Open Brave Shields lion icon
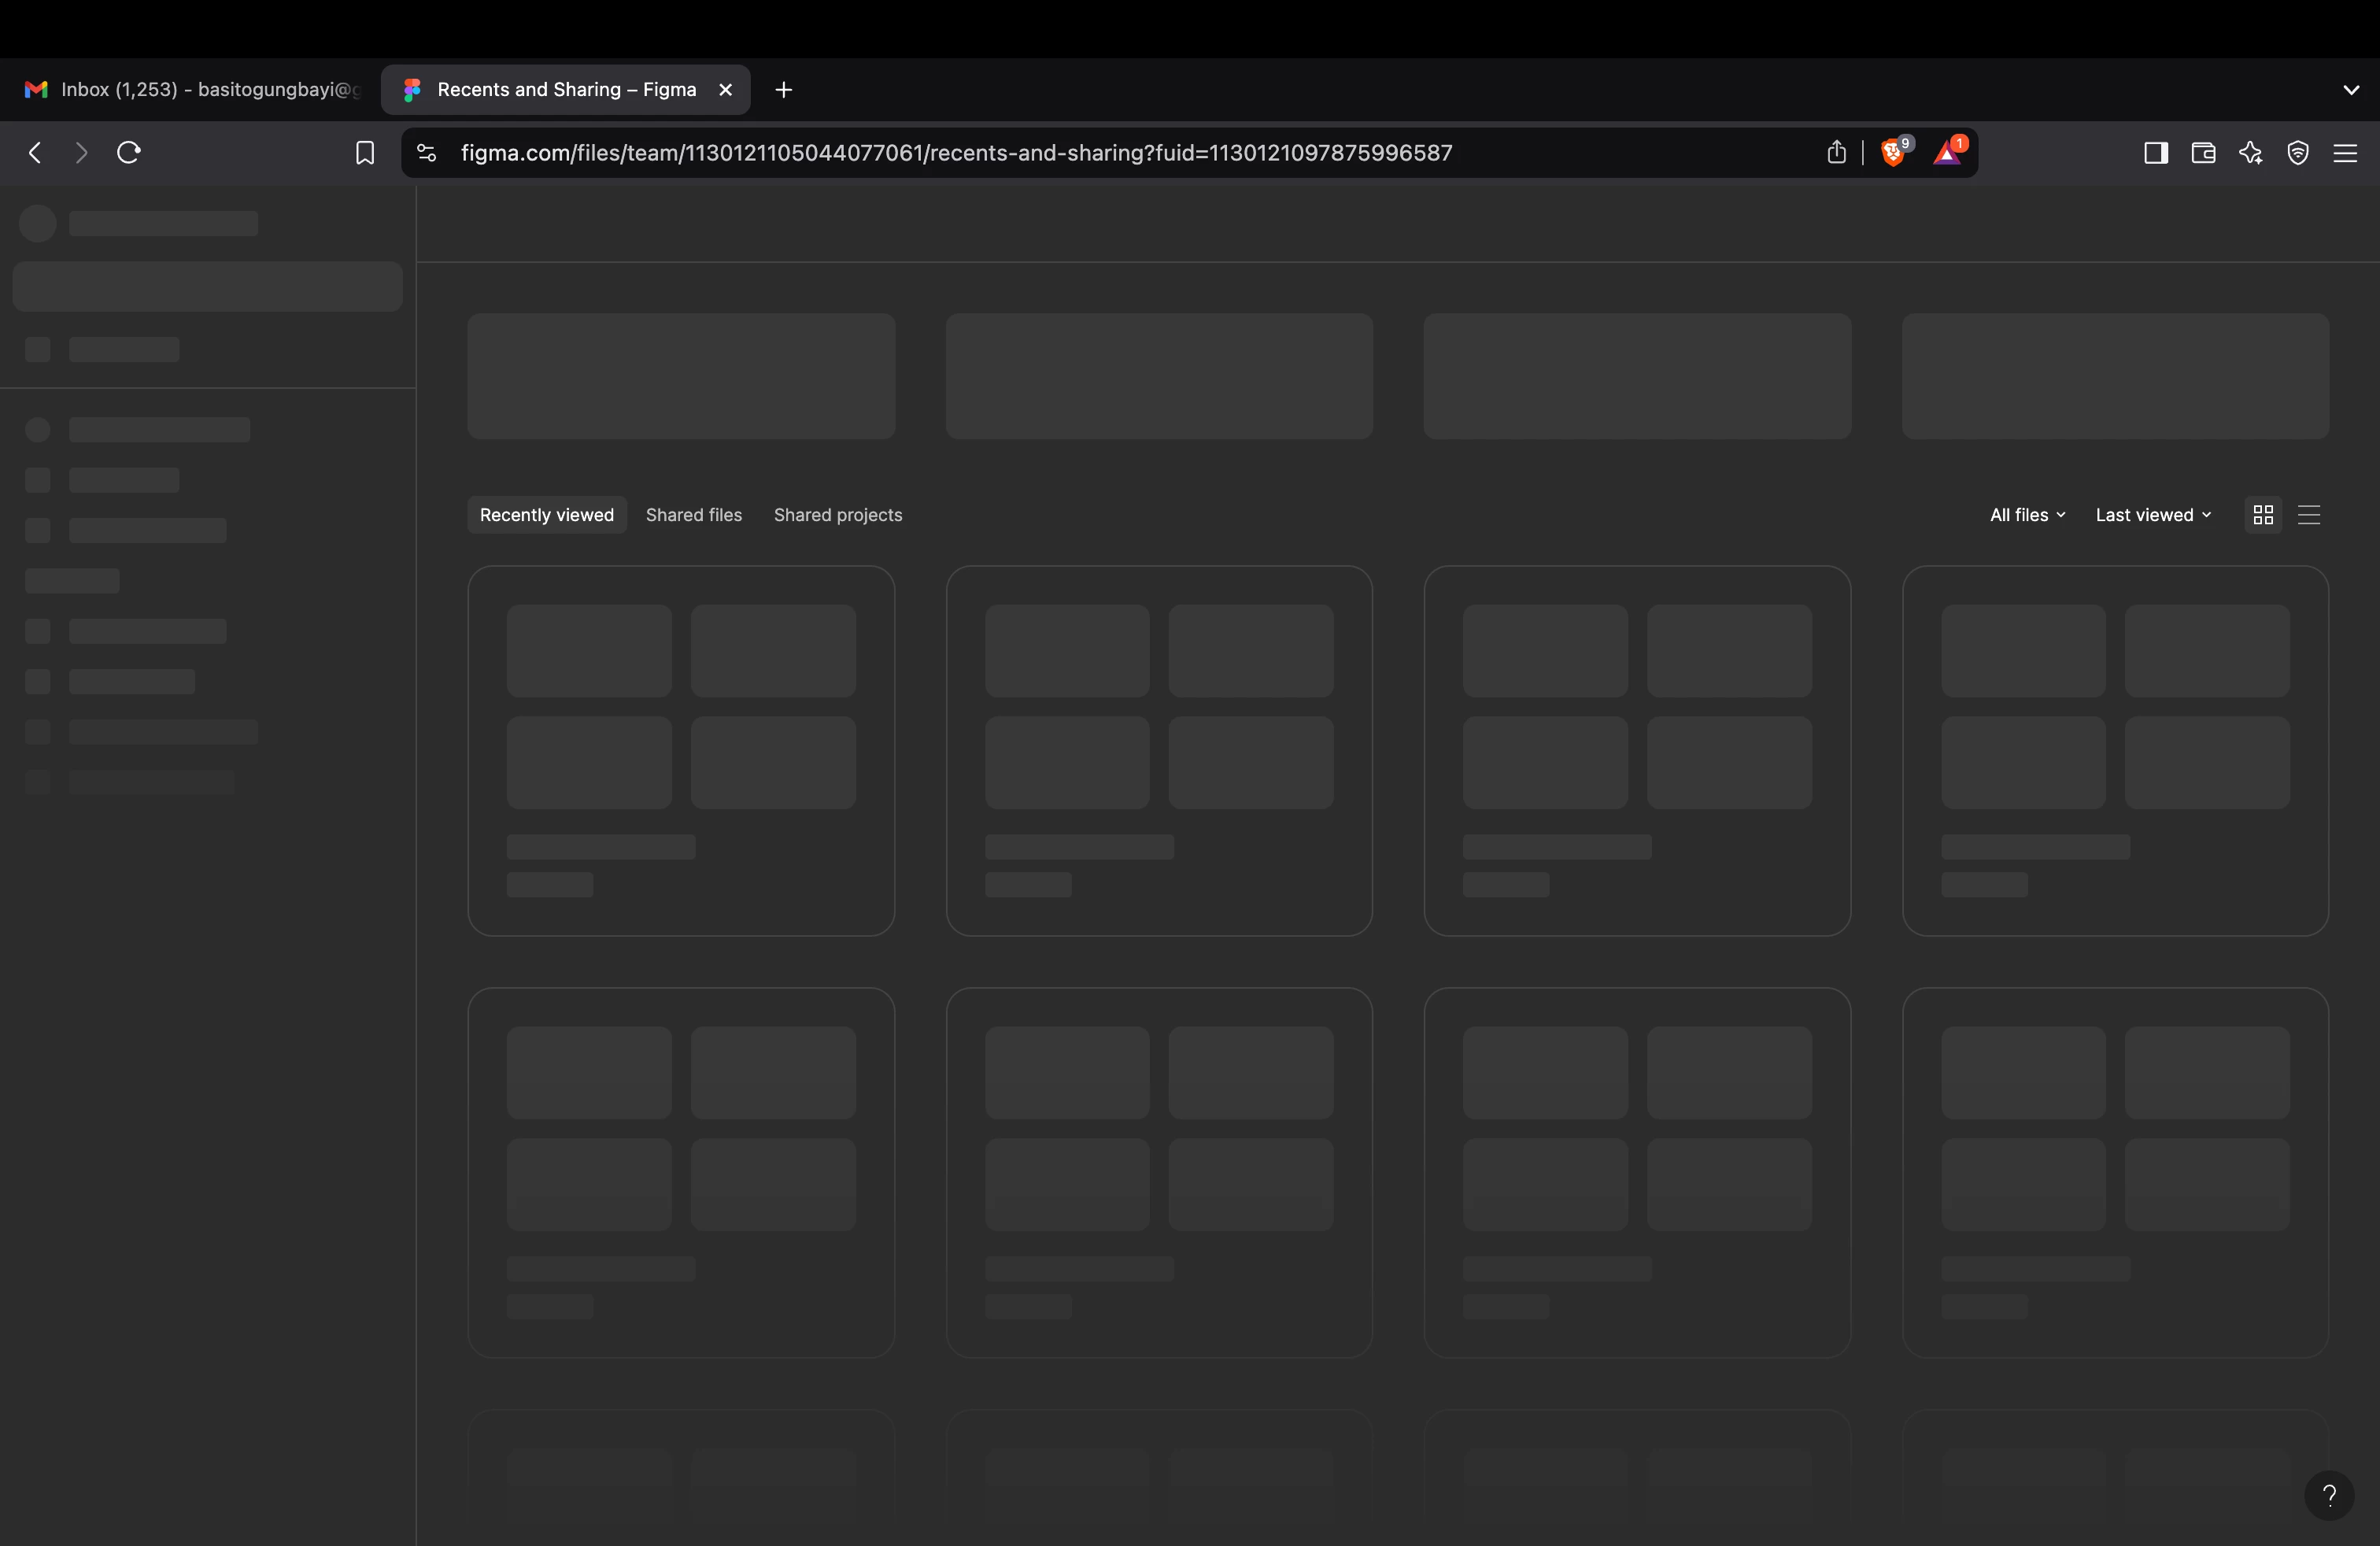This screenshot has width=2380, height=1546. pyautogui.click(x=1895, y=152)
